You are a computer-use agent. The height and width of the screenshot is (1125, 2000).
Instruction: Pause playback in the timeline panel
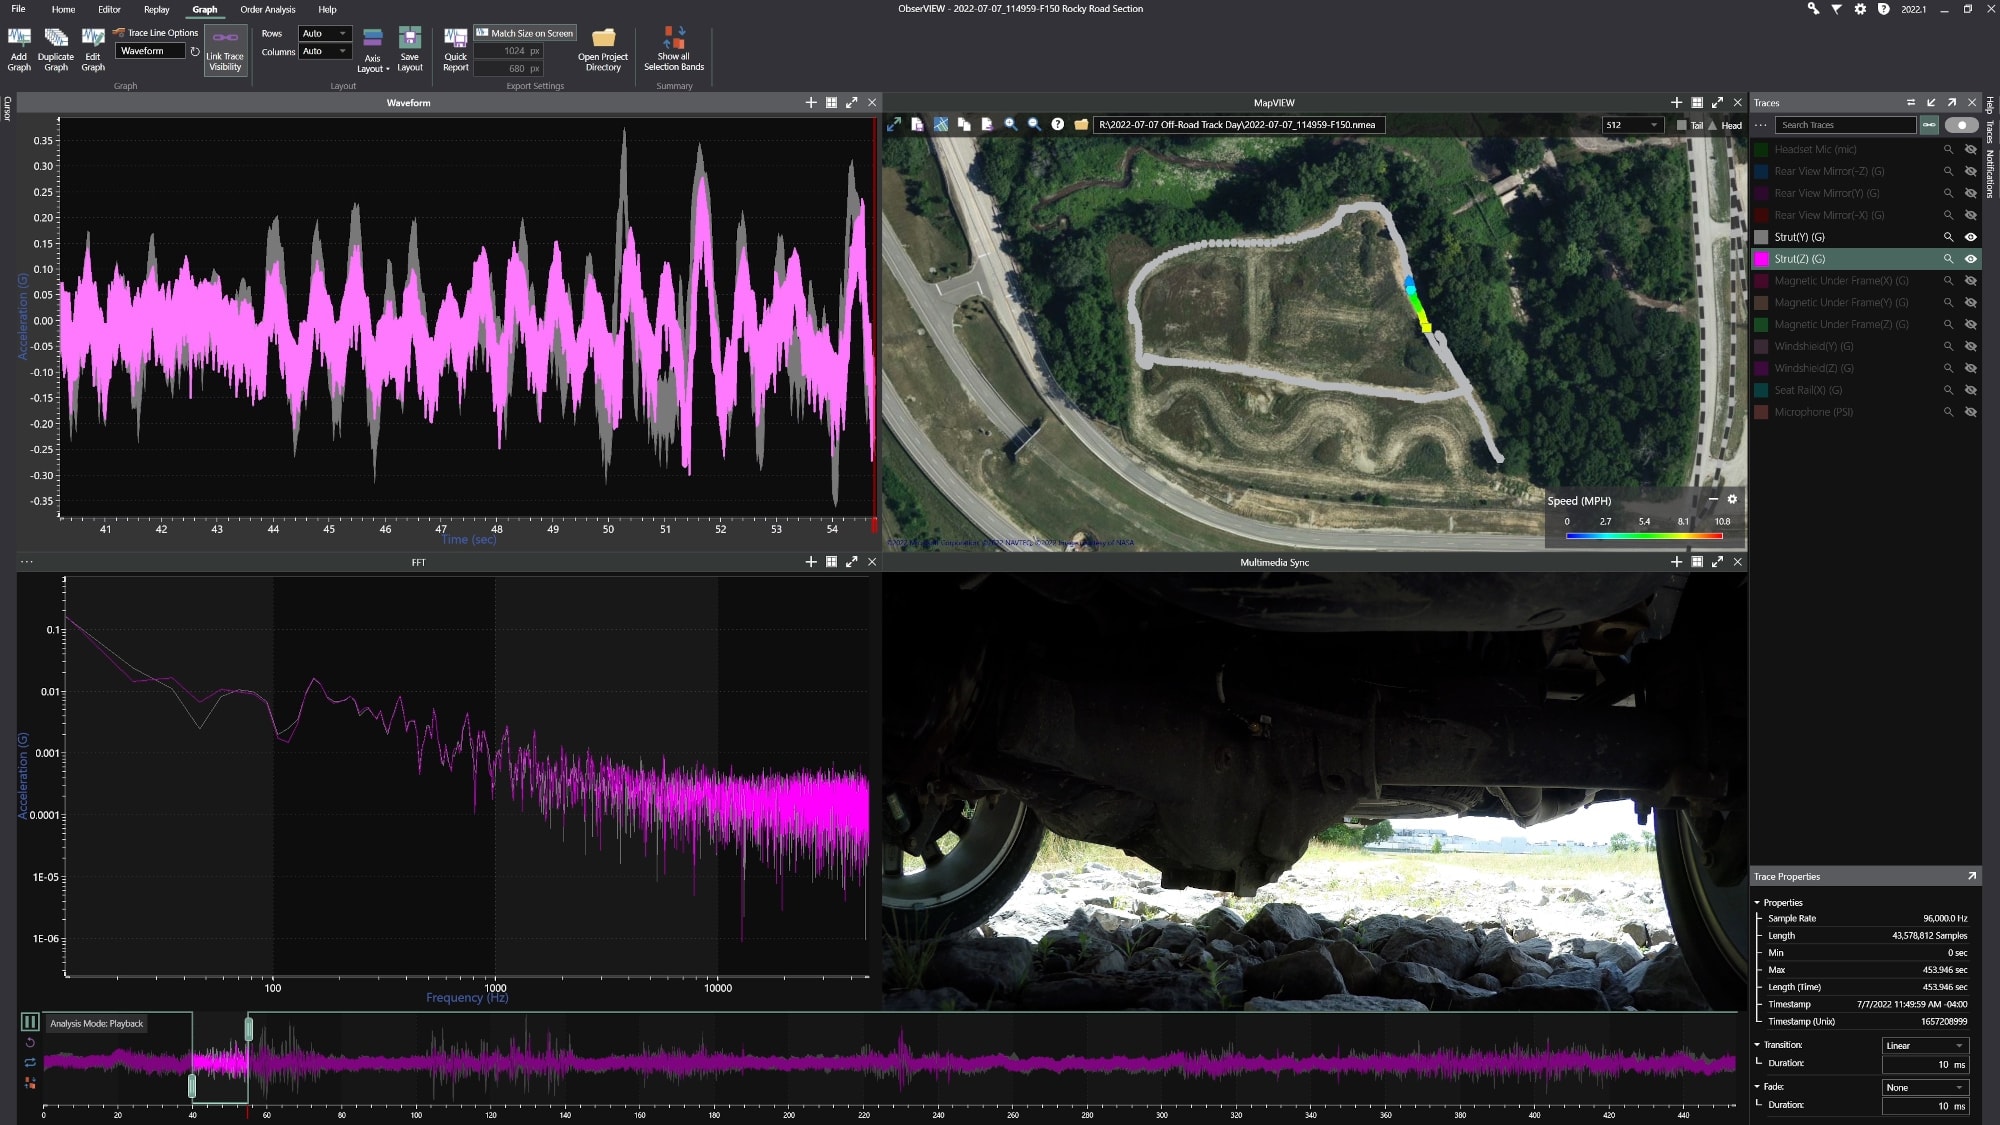point(28,1022)
